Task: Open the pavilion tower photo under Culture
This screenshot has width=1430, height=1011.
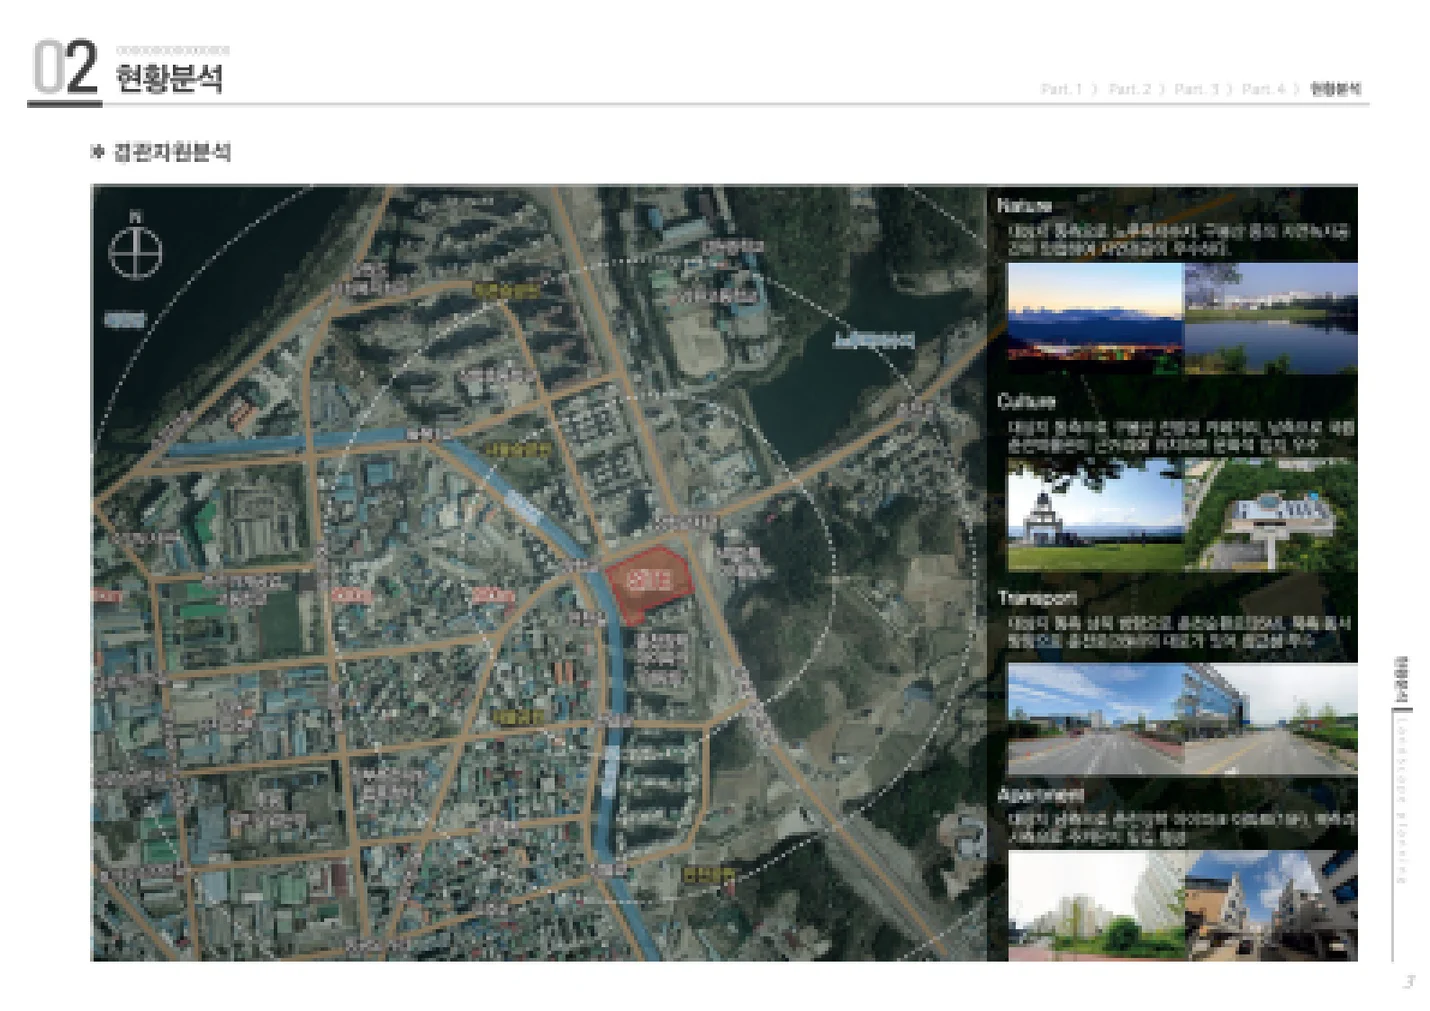Action: 1095,515
